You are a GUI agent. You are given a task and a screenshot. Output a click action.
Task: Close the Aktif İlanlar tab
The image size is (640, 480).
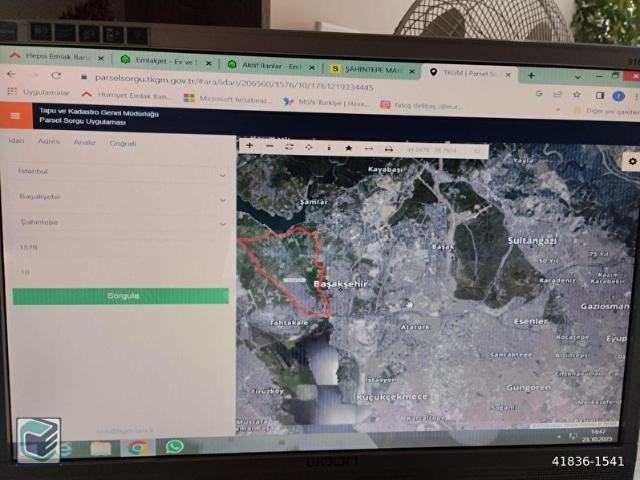(311, 68)
